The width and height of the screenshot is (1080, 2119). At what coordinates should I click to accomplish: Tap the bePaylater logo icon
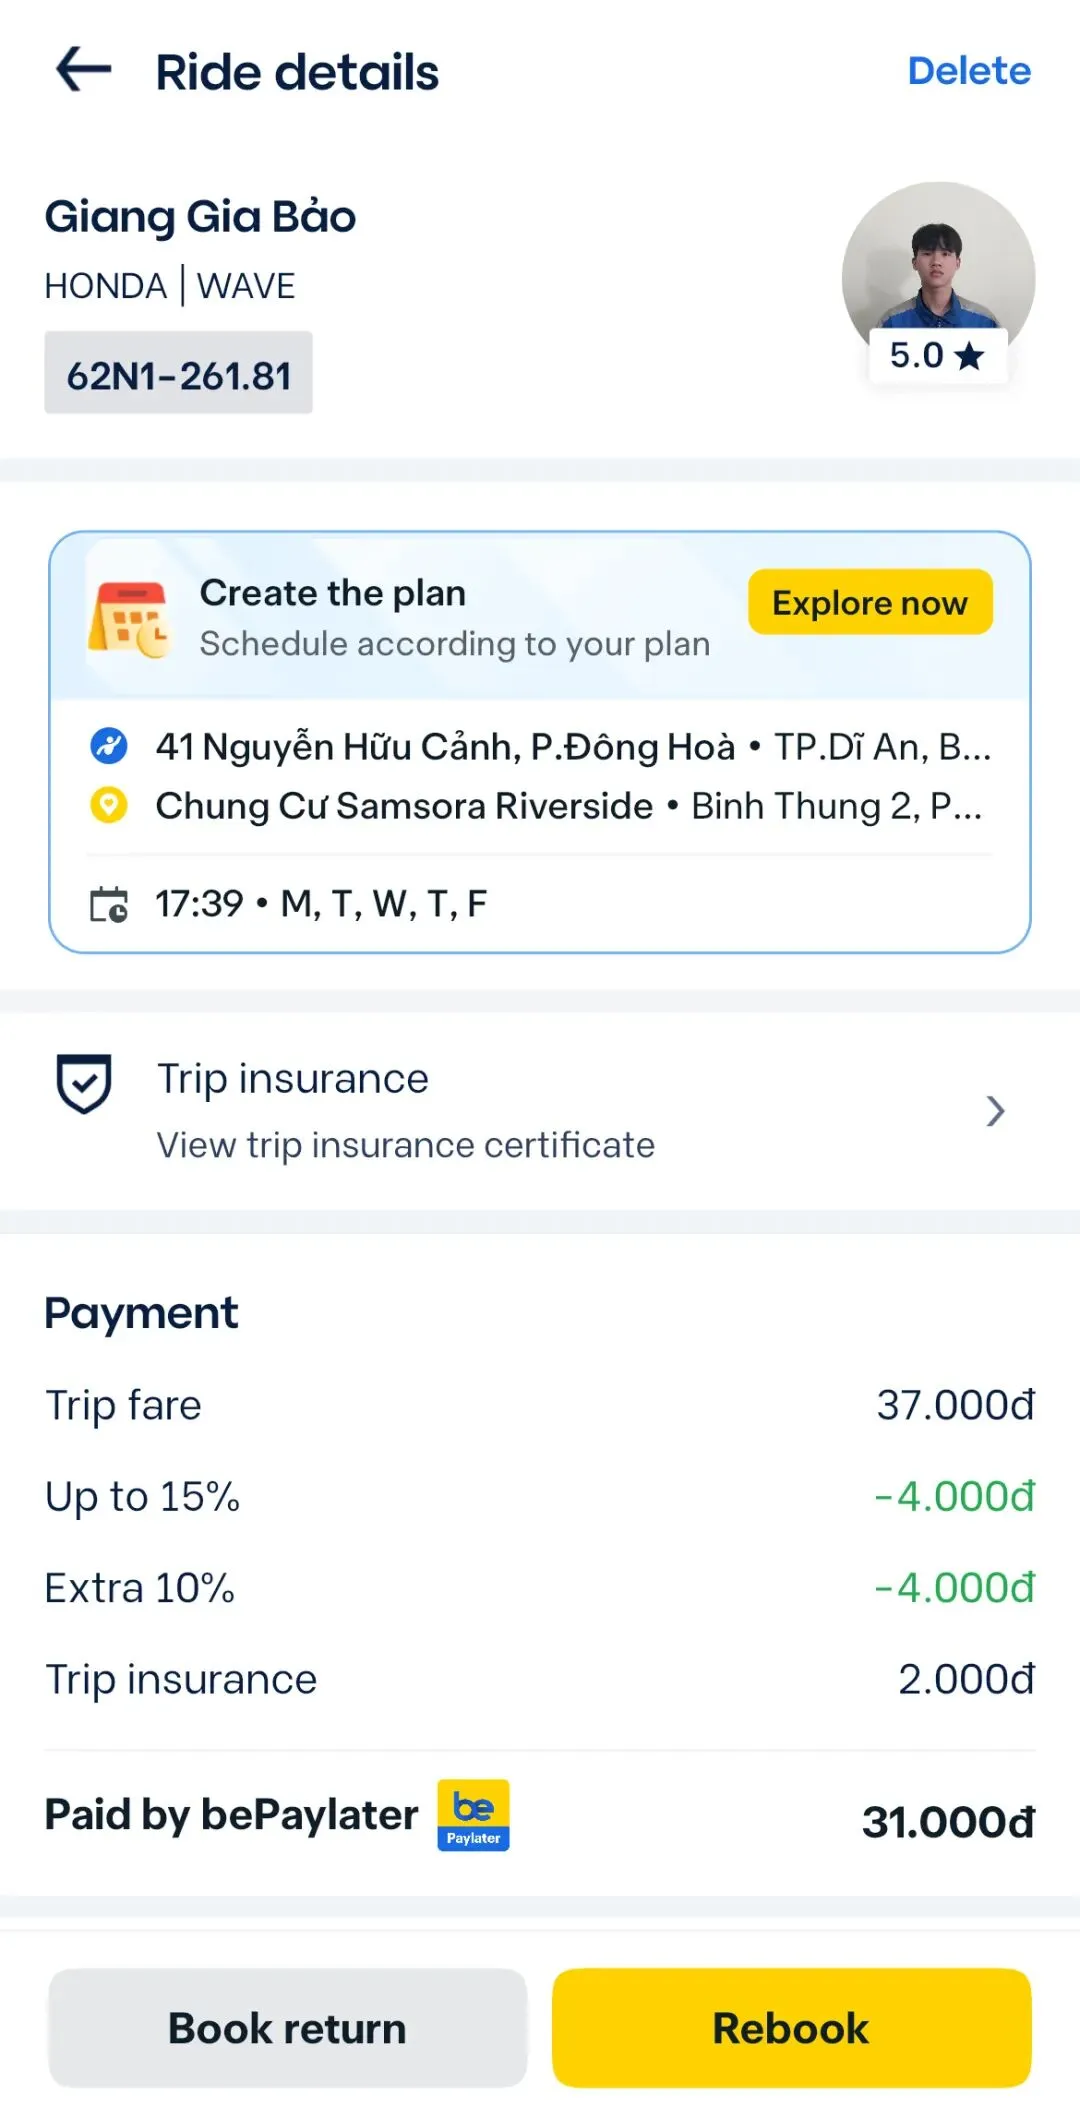point(473,1815)
